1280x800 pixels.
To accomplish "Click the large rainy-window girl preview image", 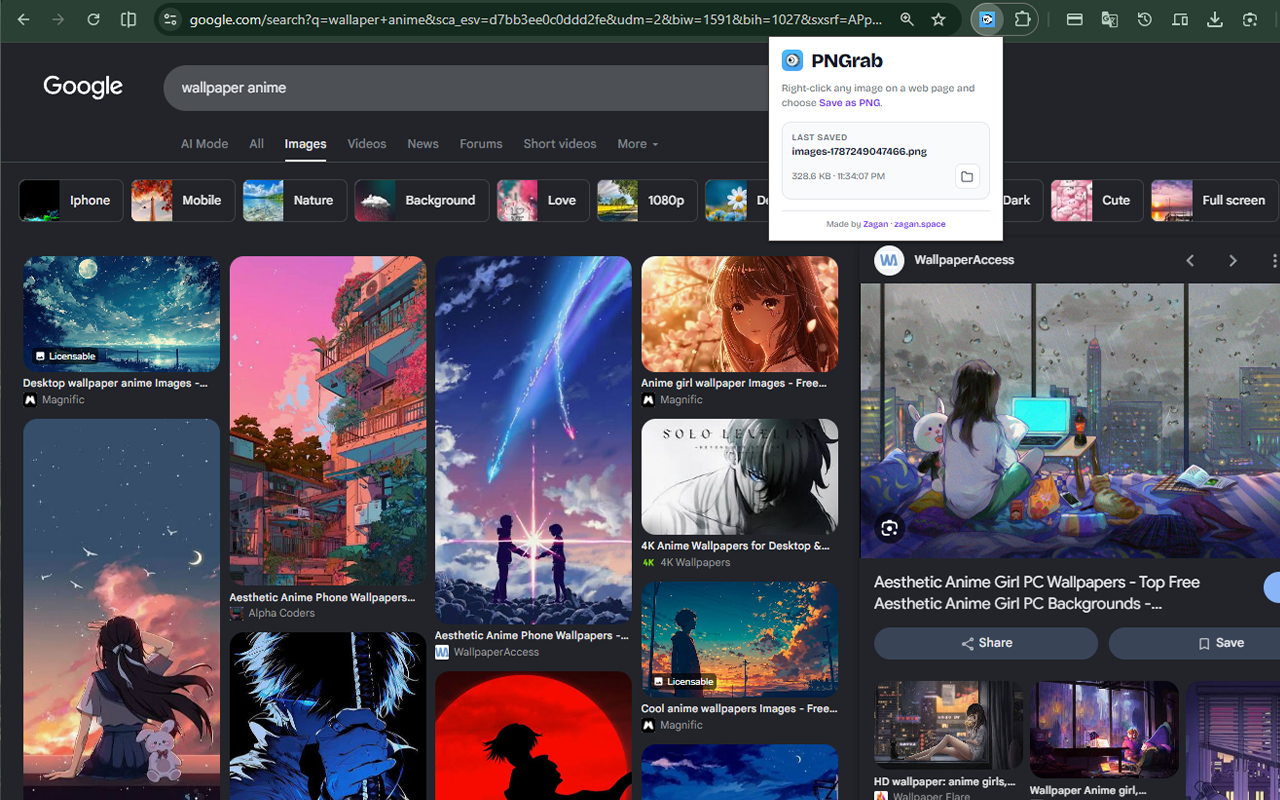I will (1070, 421).
